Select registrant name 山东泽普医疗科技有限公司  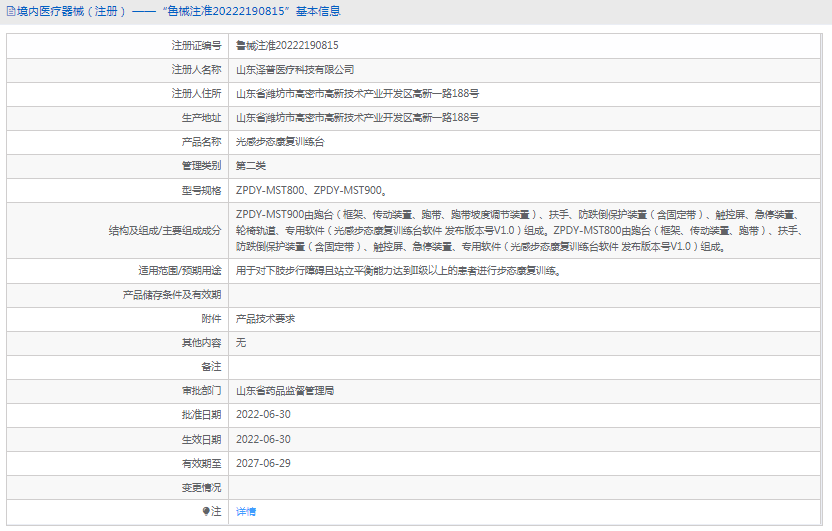[x=295, y=69]
